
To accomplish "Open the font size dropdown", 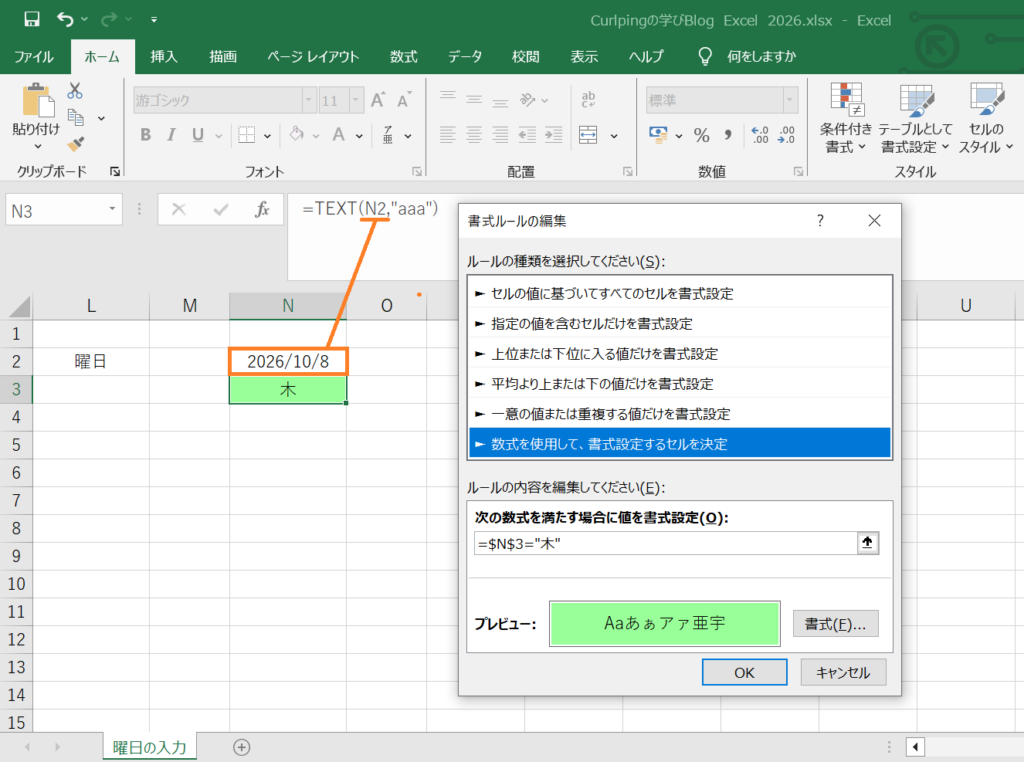I will coord(356,100).
